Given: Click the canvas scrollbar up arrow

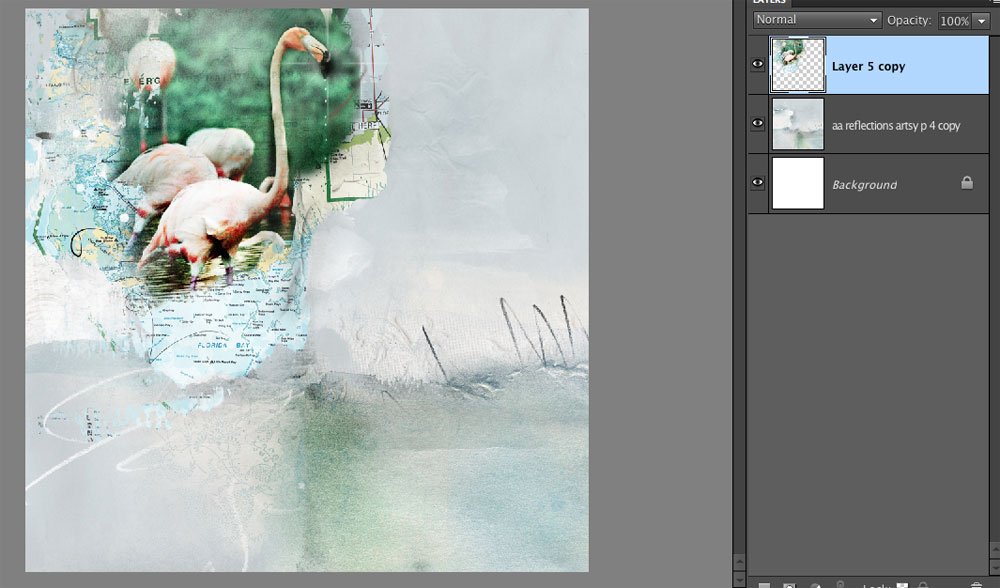Looking at the screenshot, I should [739, 562].
